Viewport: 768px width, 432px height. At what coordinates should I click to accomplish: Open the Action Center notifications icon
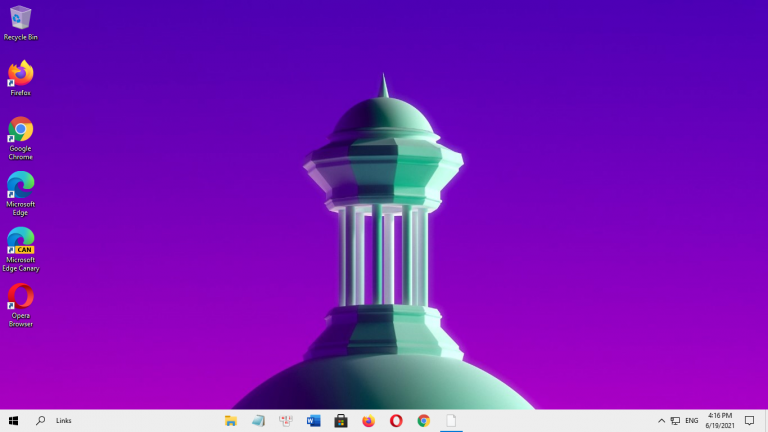749,421
